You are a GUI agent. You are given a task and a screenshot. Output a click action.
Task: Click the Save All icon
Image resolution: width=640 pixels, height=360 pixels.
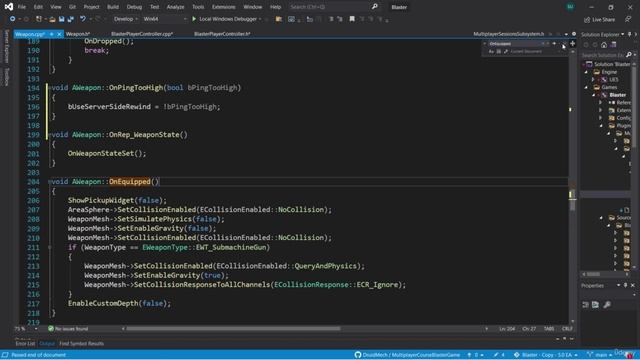click(70, 19)
